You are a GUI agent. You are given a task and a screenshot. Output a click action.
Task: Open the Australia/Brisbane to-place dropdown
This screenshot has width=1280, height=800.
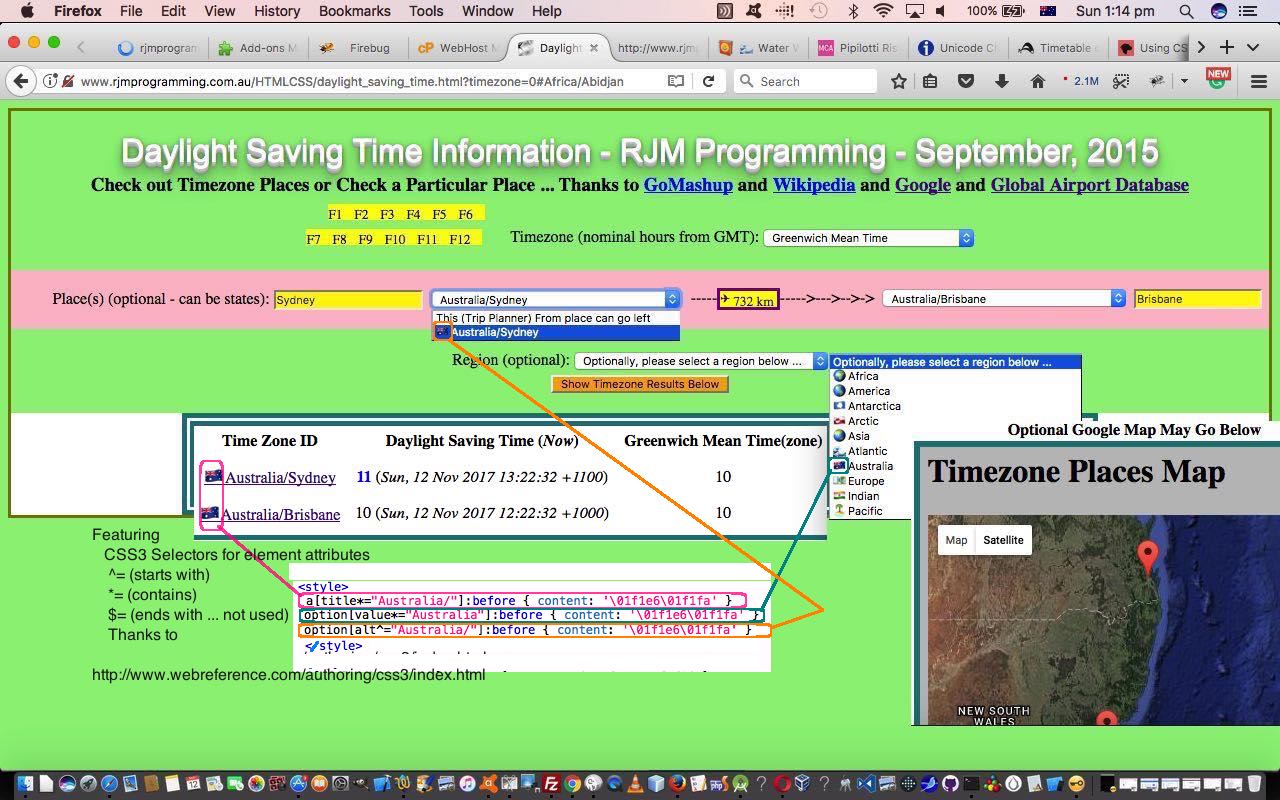point(1004,298)
